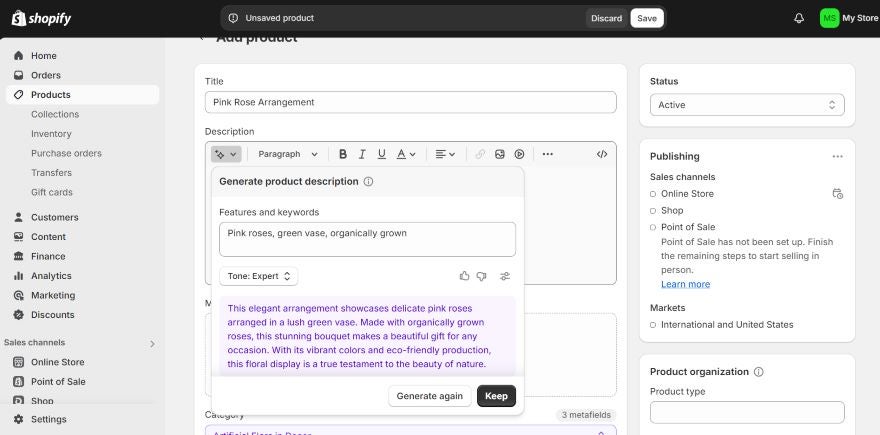880x435 pixels.
Task: Open the text color picker
Action: coord(406,154)
